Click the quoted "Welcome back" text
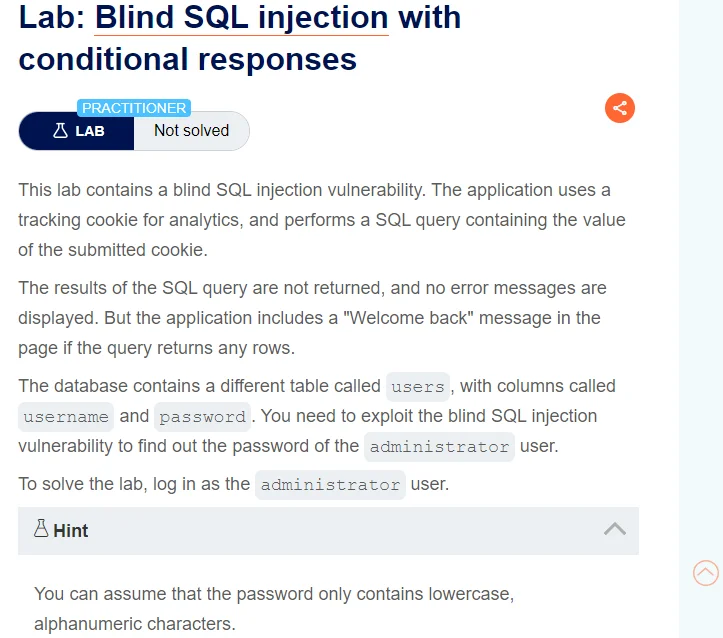The width and height of the screenshot is (723, 638). click(x=409, y=318)
